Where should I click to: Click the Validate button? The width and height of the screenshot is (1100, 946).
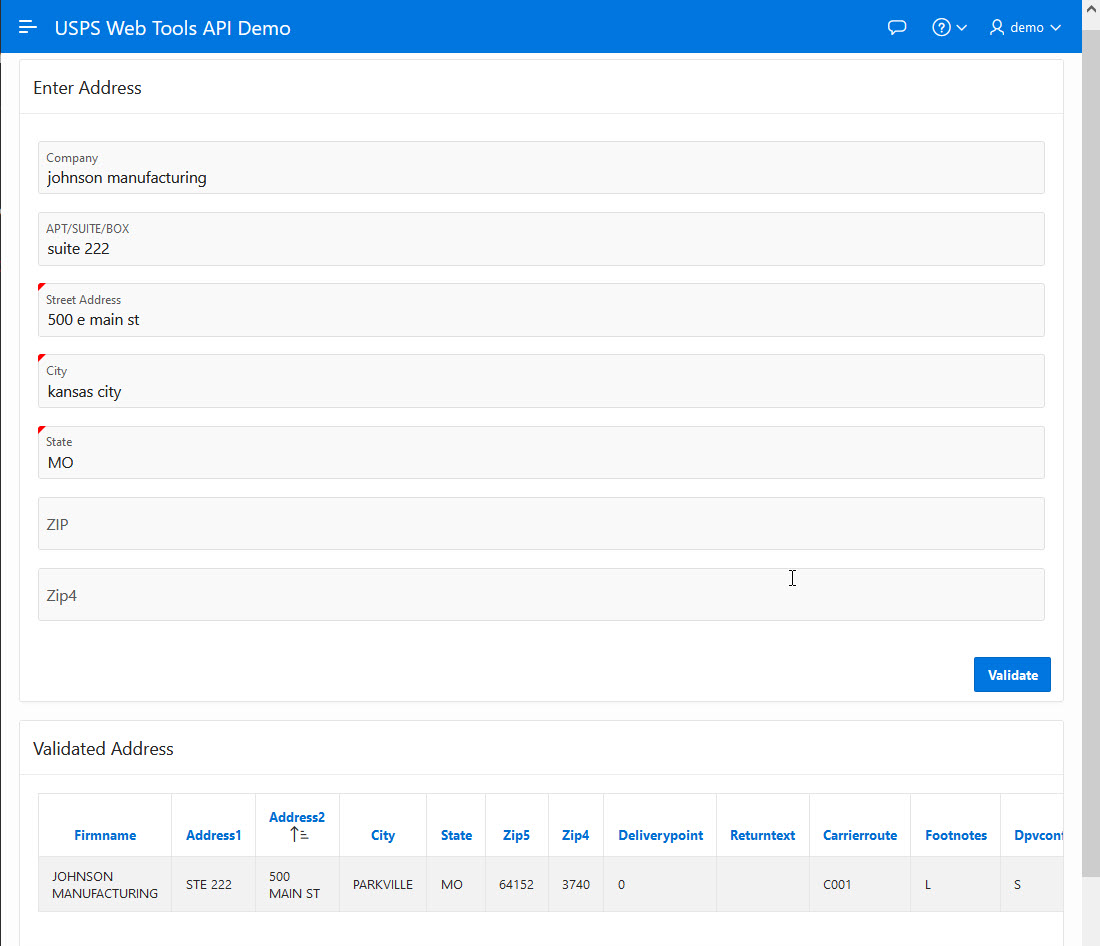[x=1012, y=674]
